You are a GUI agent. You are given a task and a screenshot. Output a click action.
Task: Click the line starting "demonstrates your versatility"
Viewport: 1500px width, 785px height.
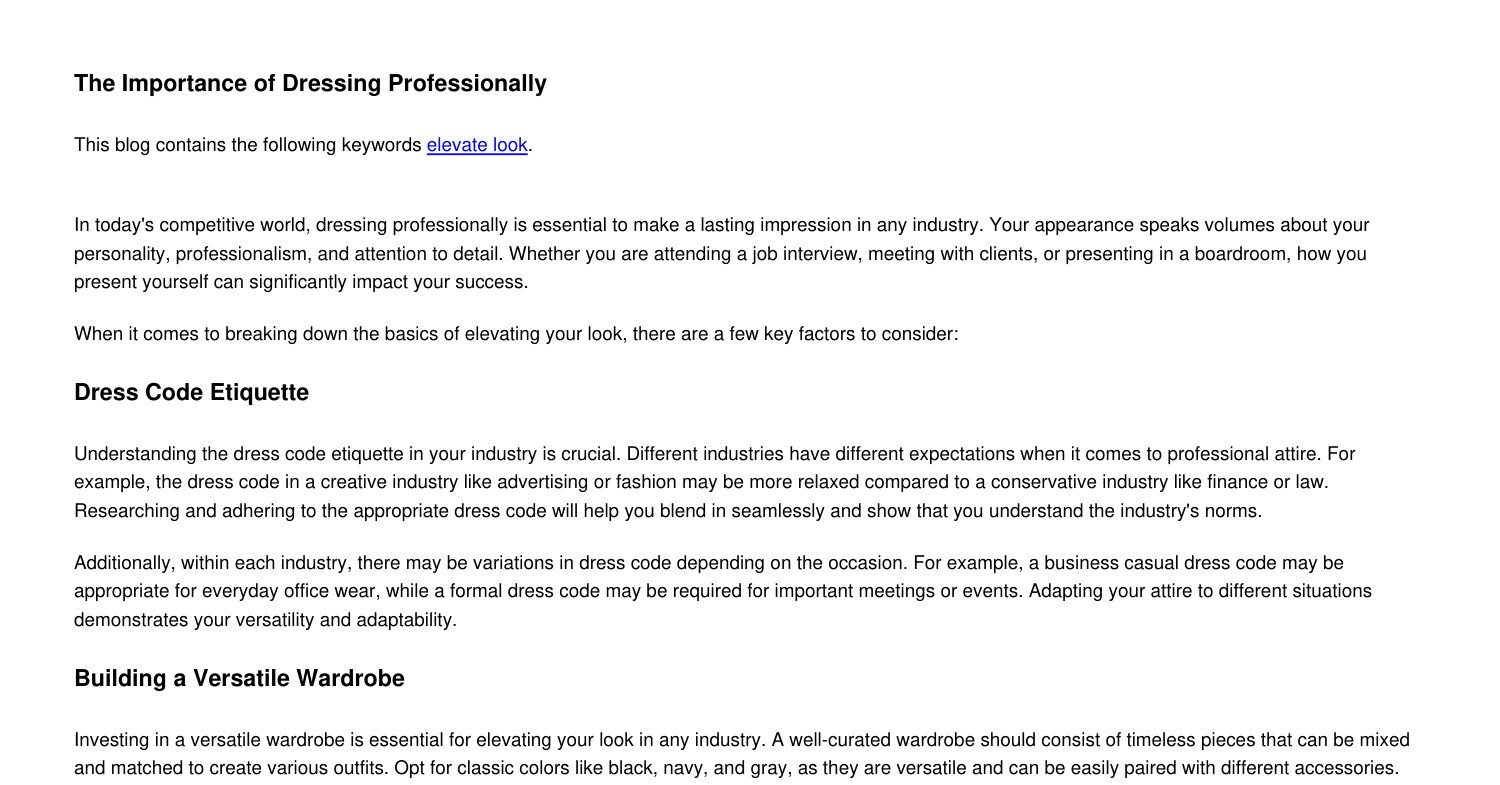click(x=265, y=620)
